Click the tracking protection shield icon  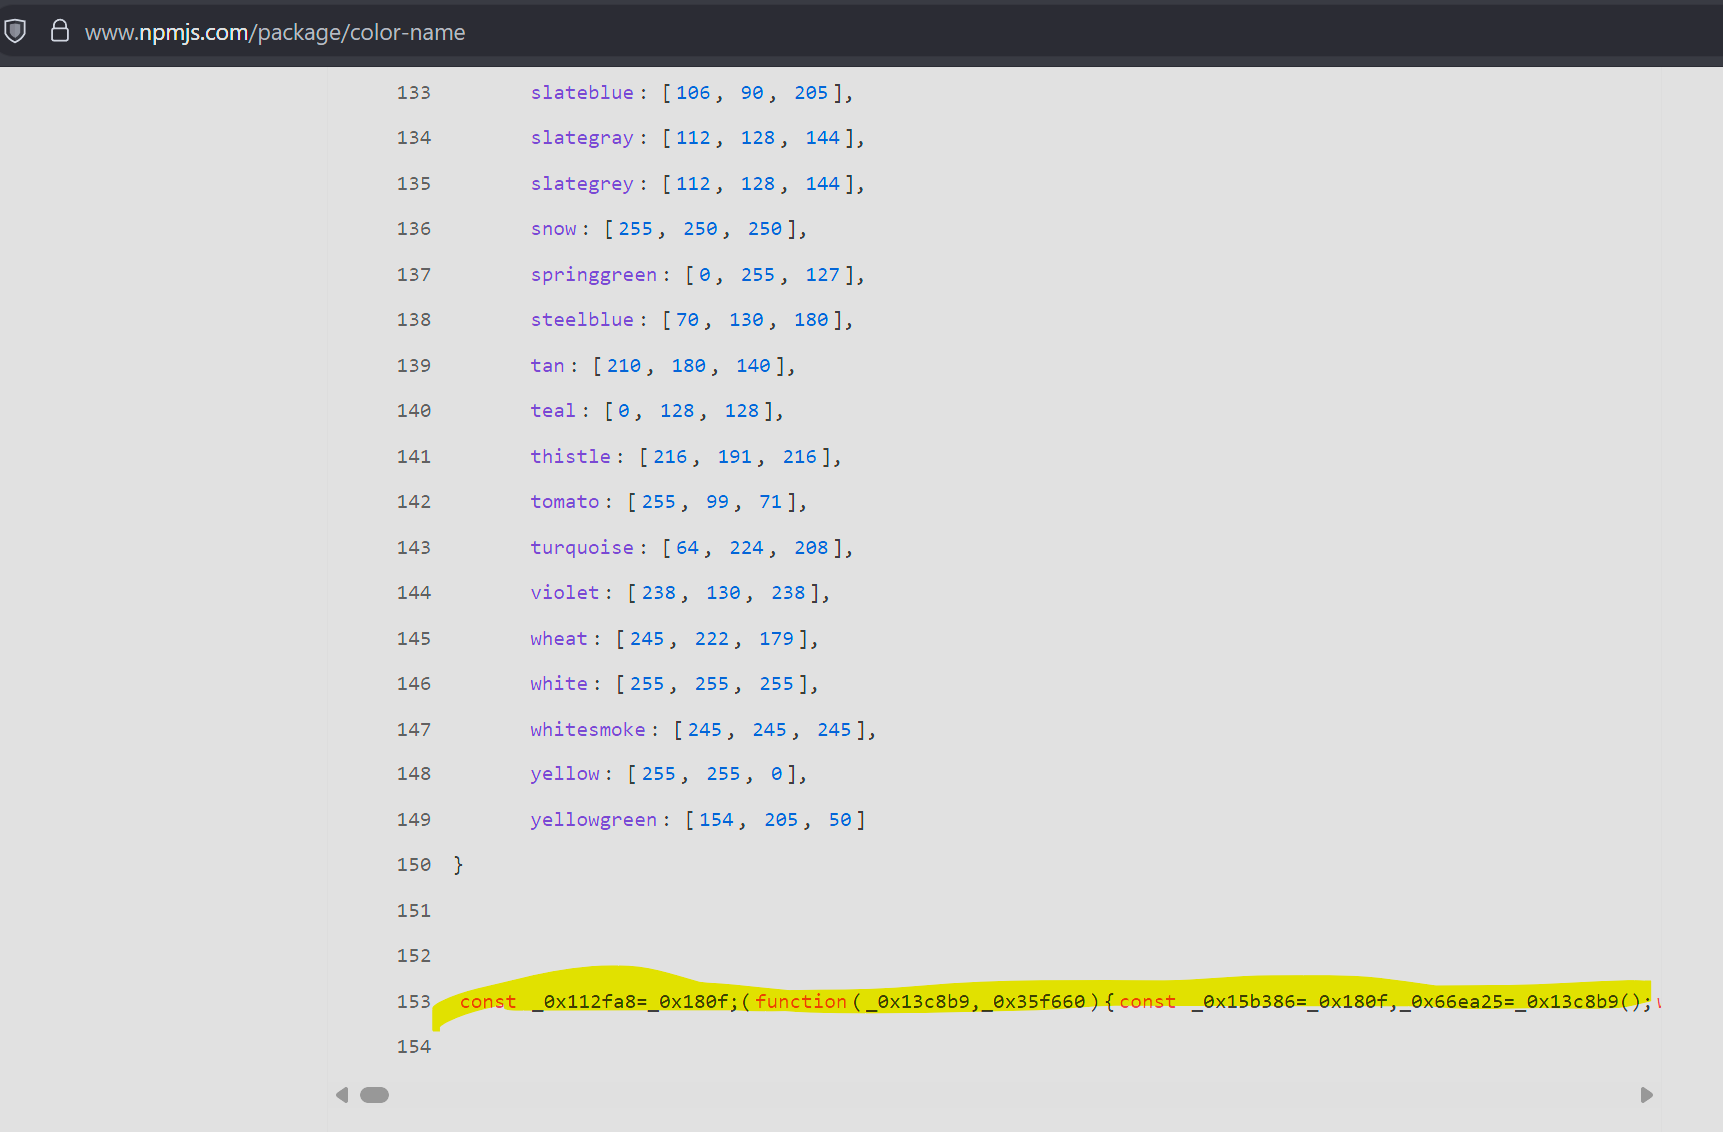coord(15,31)
